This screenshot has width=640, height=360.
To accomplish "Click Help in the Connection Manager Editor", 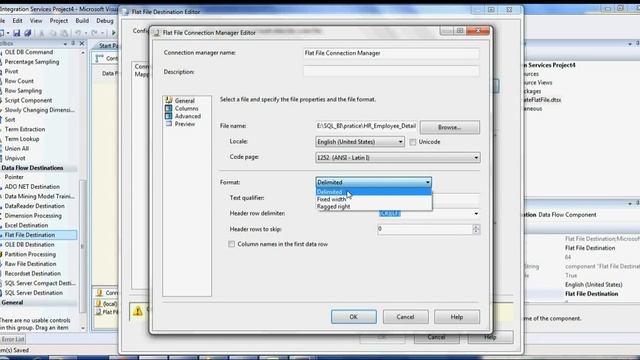I will click(x=457, y=317).
